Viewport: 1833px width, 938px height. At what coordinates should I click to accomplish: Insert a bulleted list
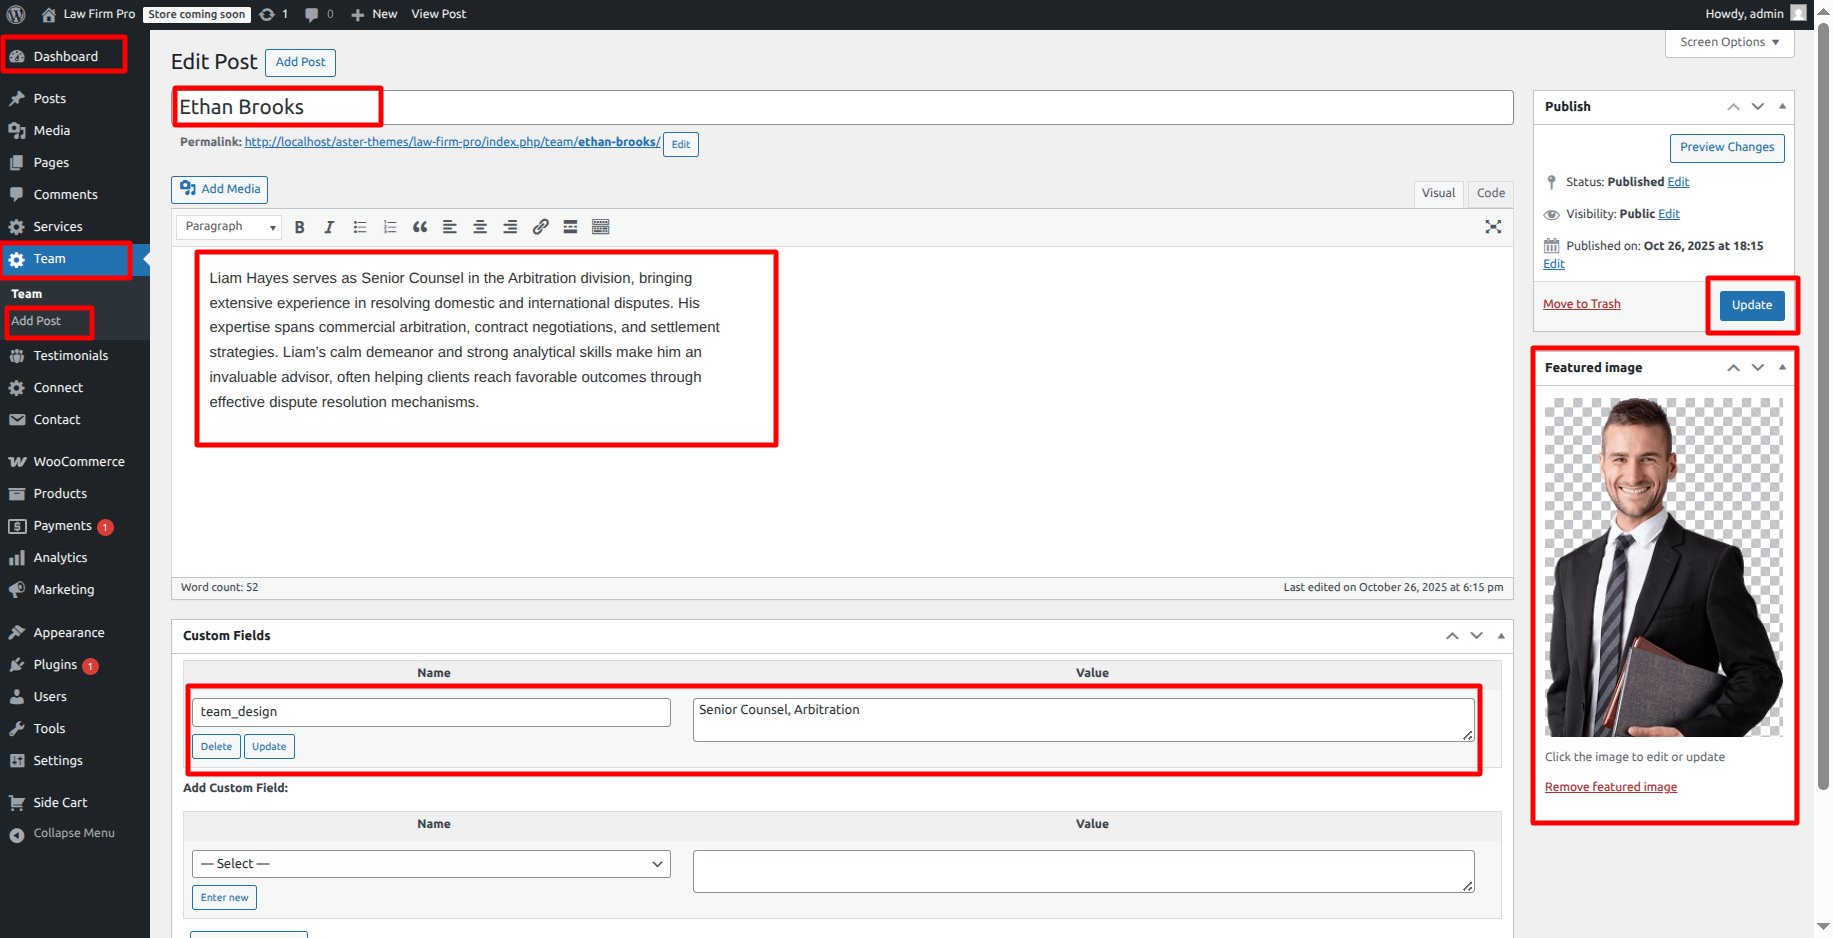[360, 227]
